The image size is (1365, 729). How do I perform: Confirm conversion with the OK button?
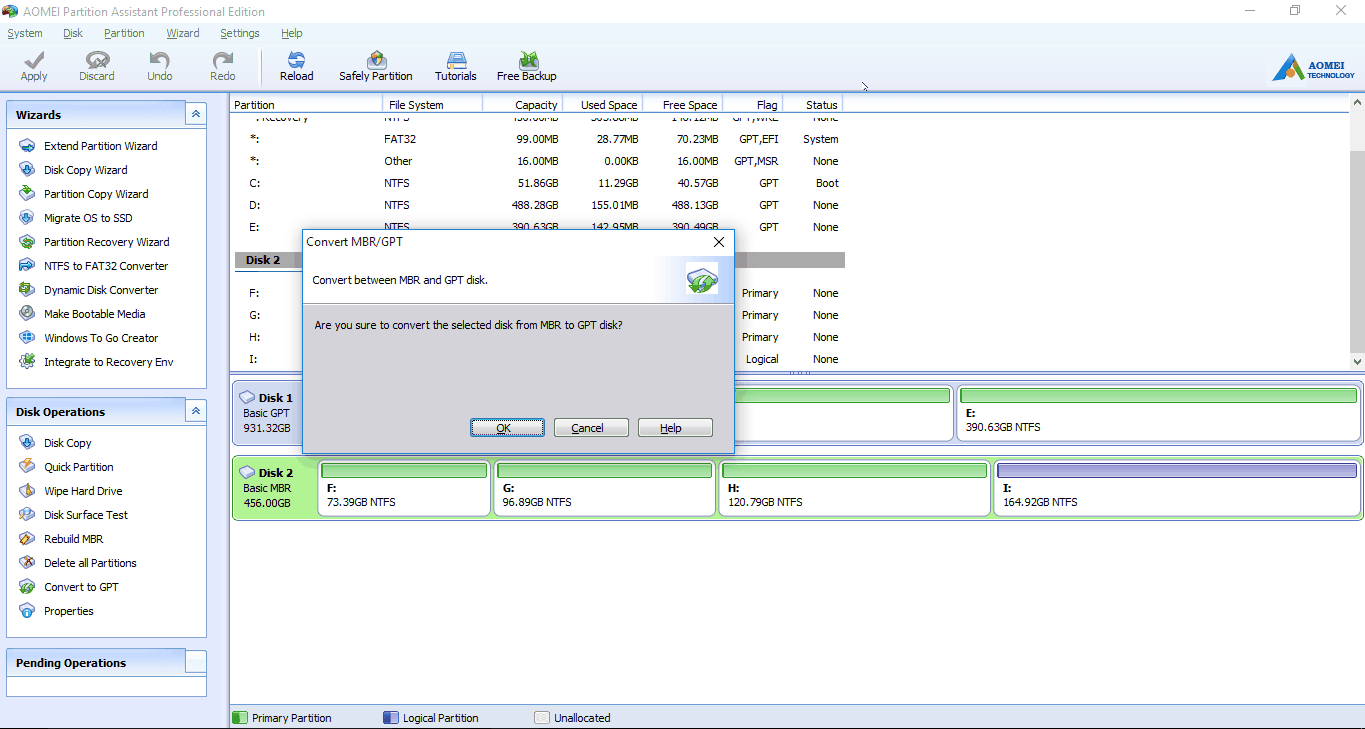507,428
